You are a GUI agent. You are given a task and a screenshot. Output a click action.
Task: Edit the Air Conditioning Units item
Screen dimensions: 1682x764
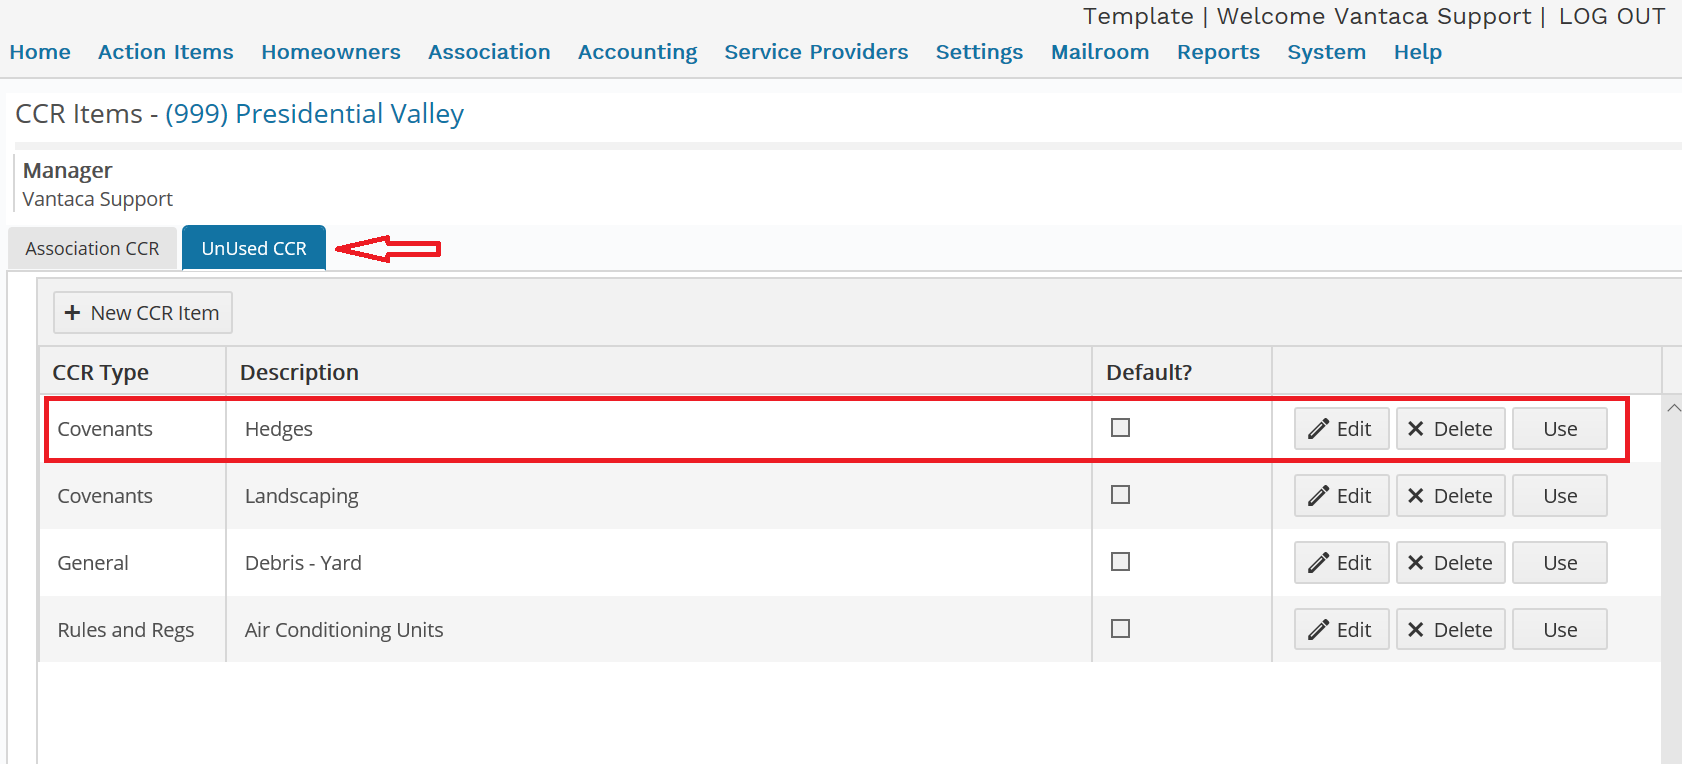point(1341,630)
